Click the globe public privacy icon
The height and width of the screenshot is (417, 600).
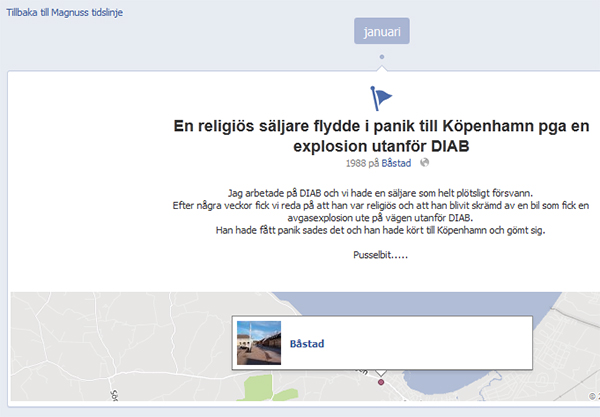pos(424,163)
